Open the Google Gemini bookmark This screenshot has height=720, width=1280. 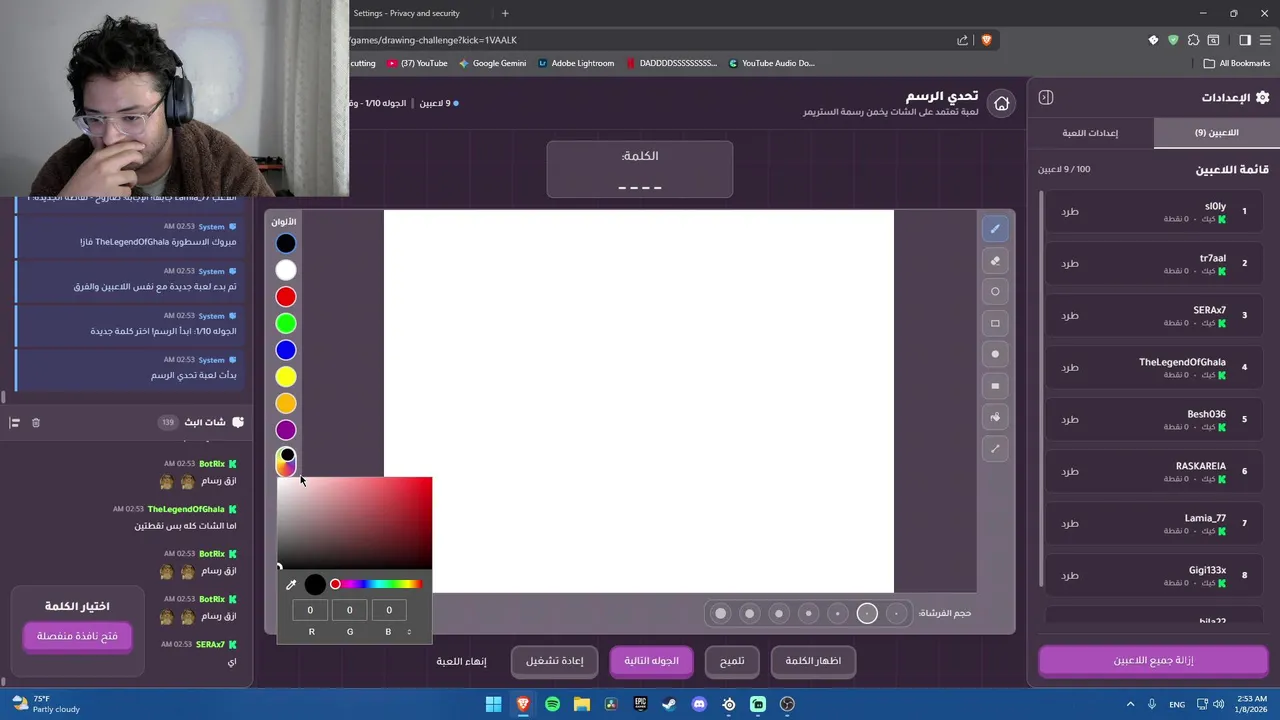[492, 63]
